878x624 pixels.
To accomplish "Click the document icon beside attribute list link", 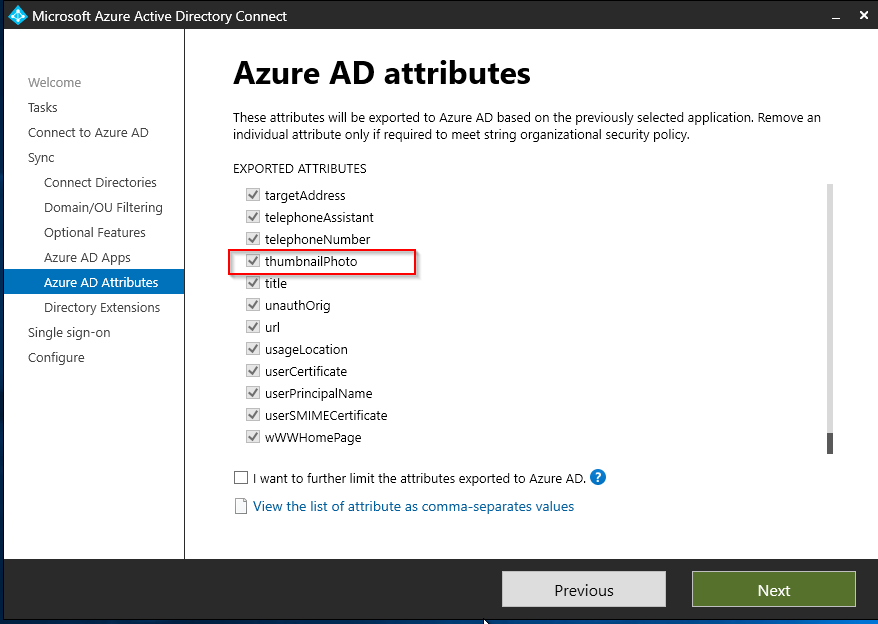I will tap(241, 506).
